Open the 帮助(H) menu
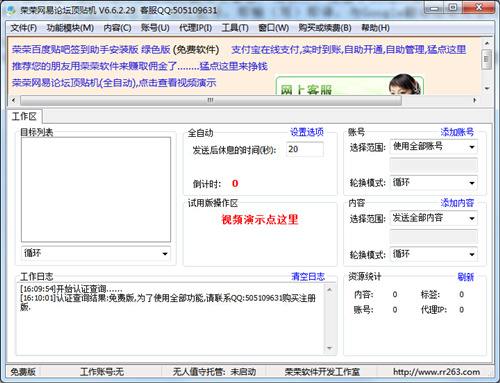 [375, 28]
